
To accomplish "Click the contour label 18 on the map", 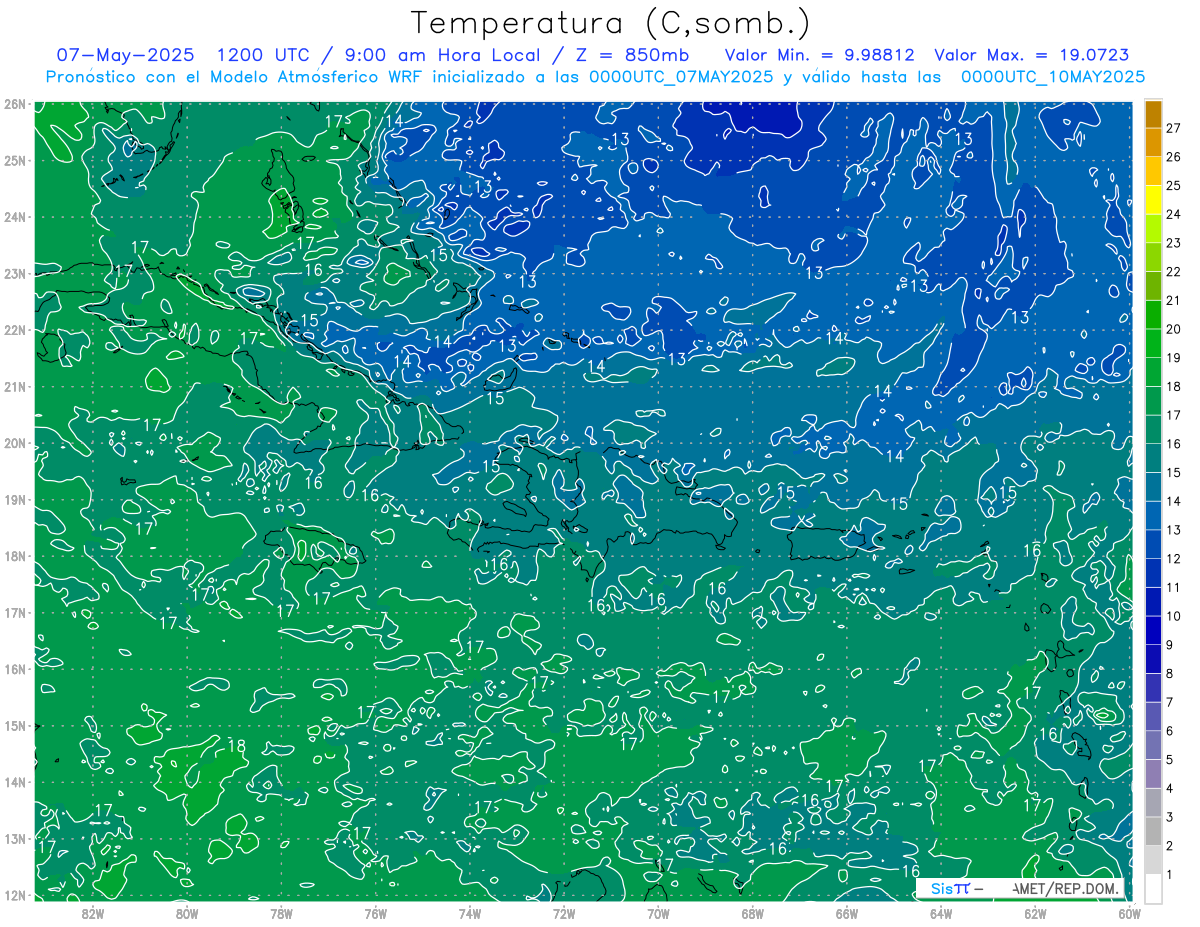I will point(237,745).
